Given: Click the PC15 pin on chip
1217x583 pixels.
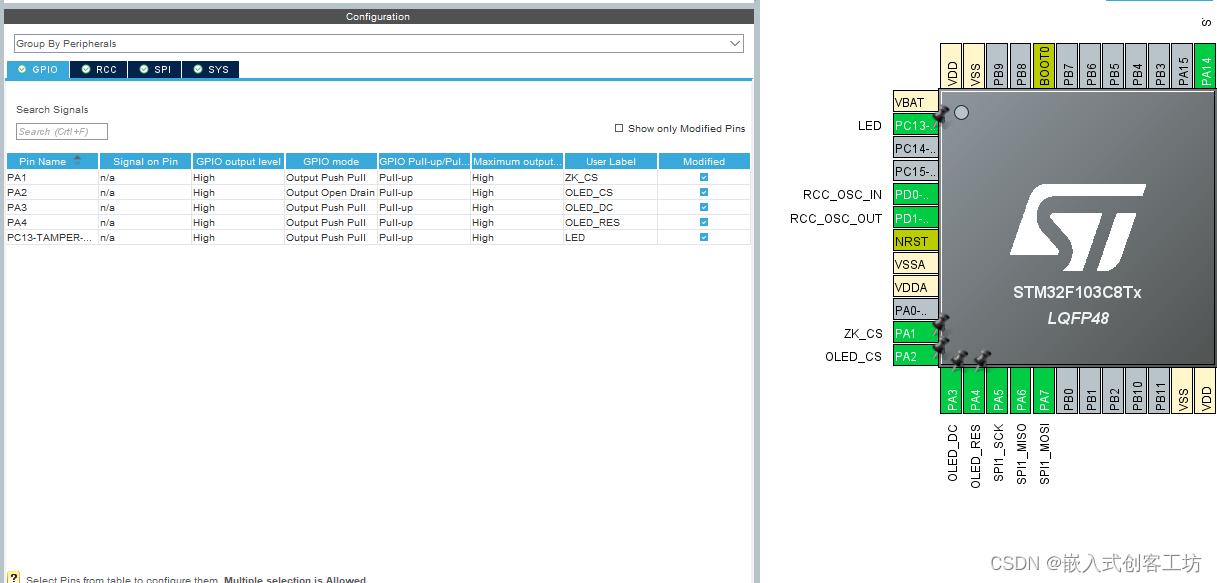Looking at the screenshot, I should (916, 172).
